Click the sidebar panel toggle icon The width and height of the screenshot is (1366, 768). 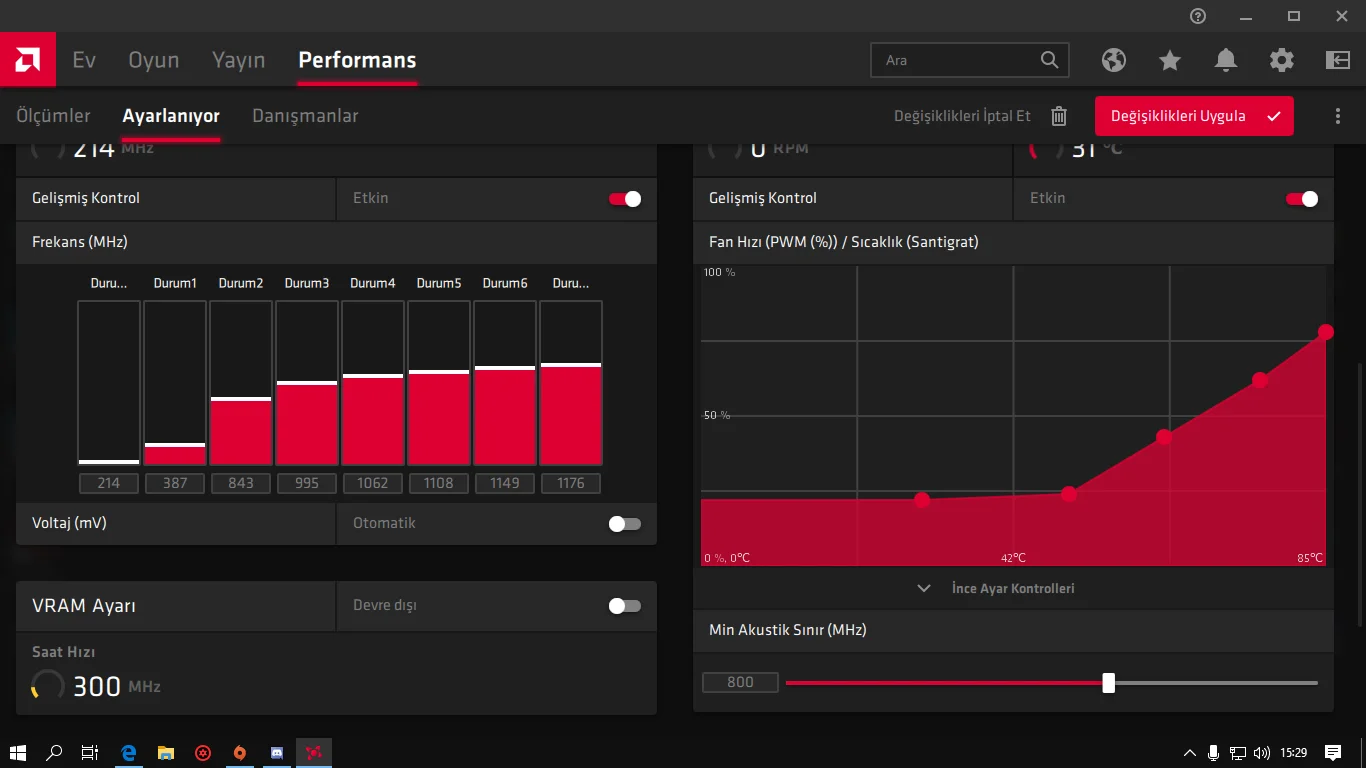(x=1338, y=60)
